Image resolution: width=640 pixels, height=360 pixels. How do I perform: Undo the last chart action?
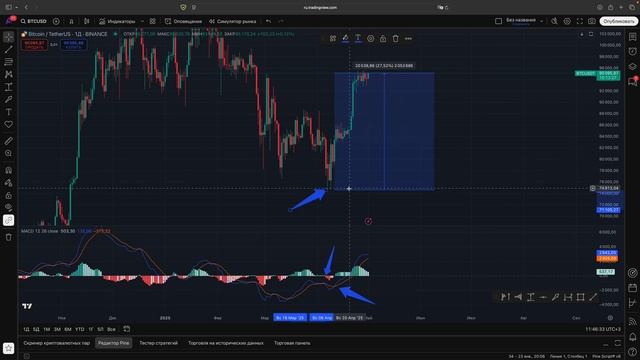click(x=268, y=21)
